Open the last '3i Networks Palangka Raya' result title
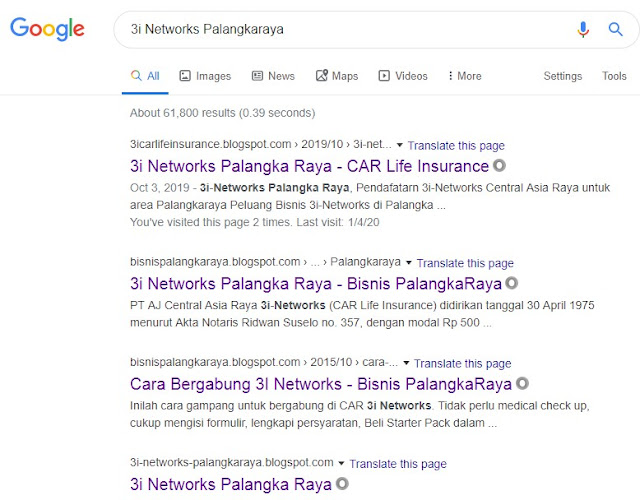Viewport: 640px width, 500px height. [x=231, y=484]
